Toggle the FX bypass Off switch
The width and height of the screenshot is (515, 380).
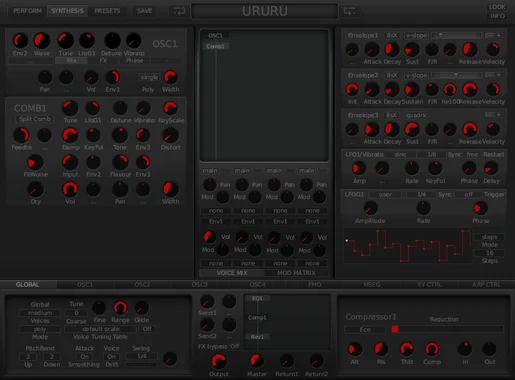(235, 347)
